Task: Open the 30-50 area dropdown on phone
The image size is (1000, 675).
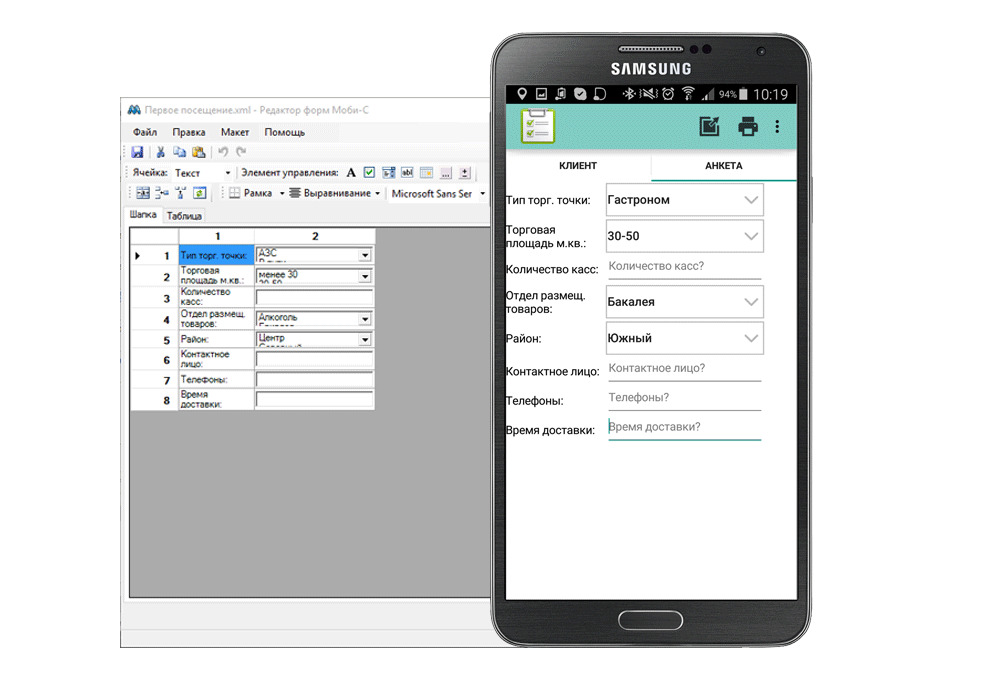Action: click(x=684, y=236)
